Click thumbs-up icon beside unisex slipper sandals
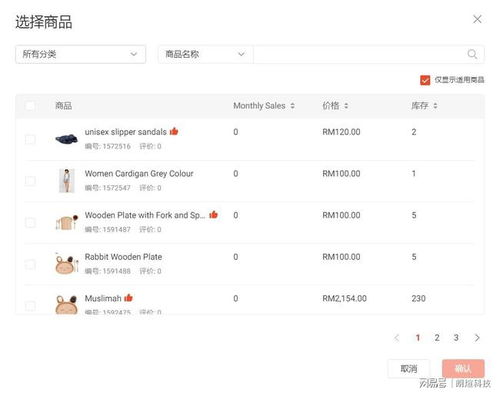 174,132
